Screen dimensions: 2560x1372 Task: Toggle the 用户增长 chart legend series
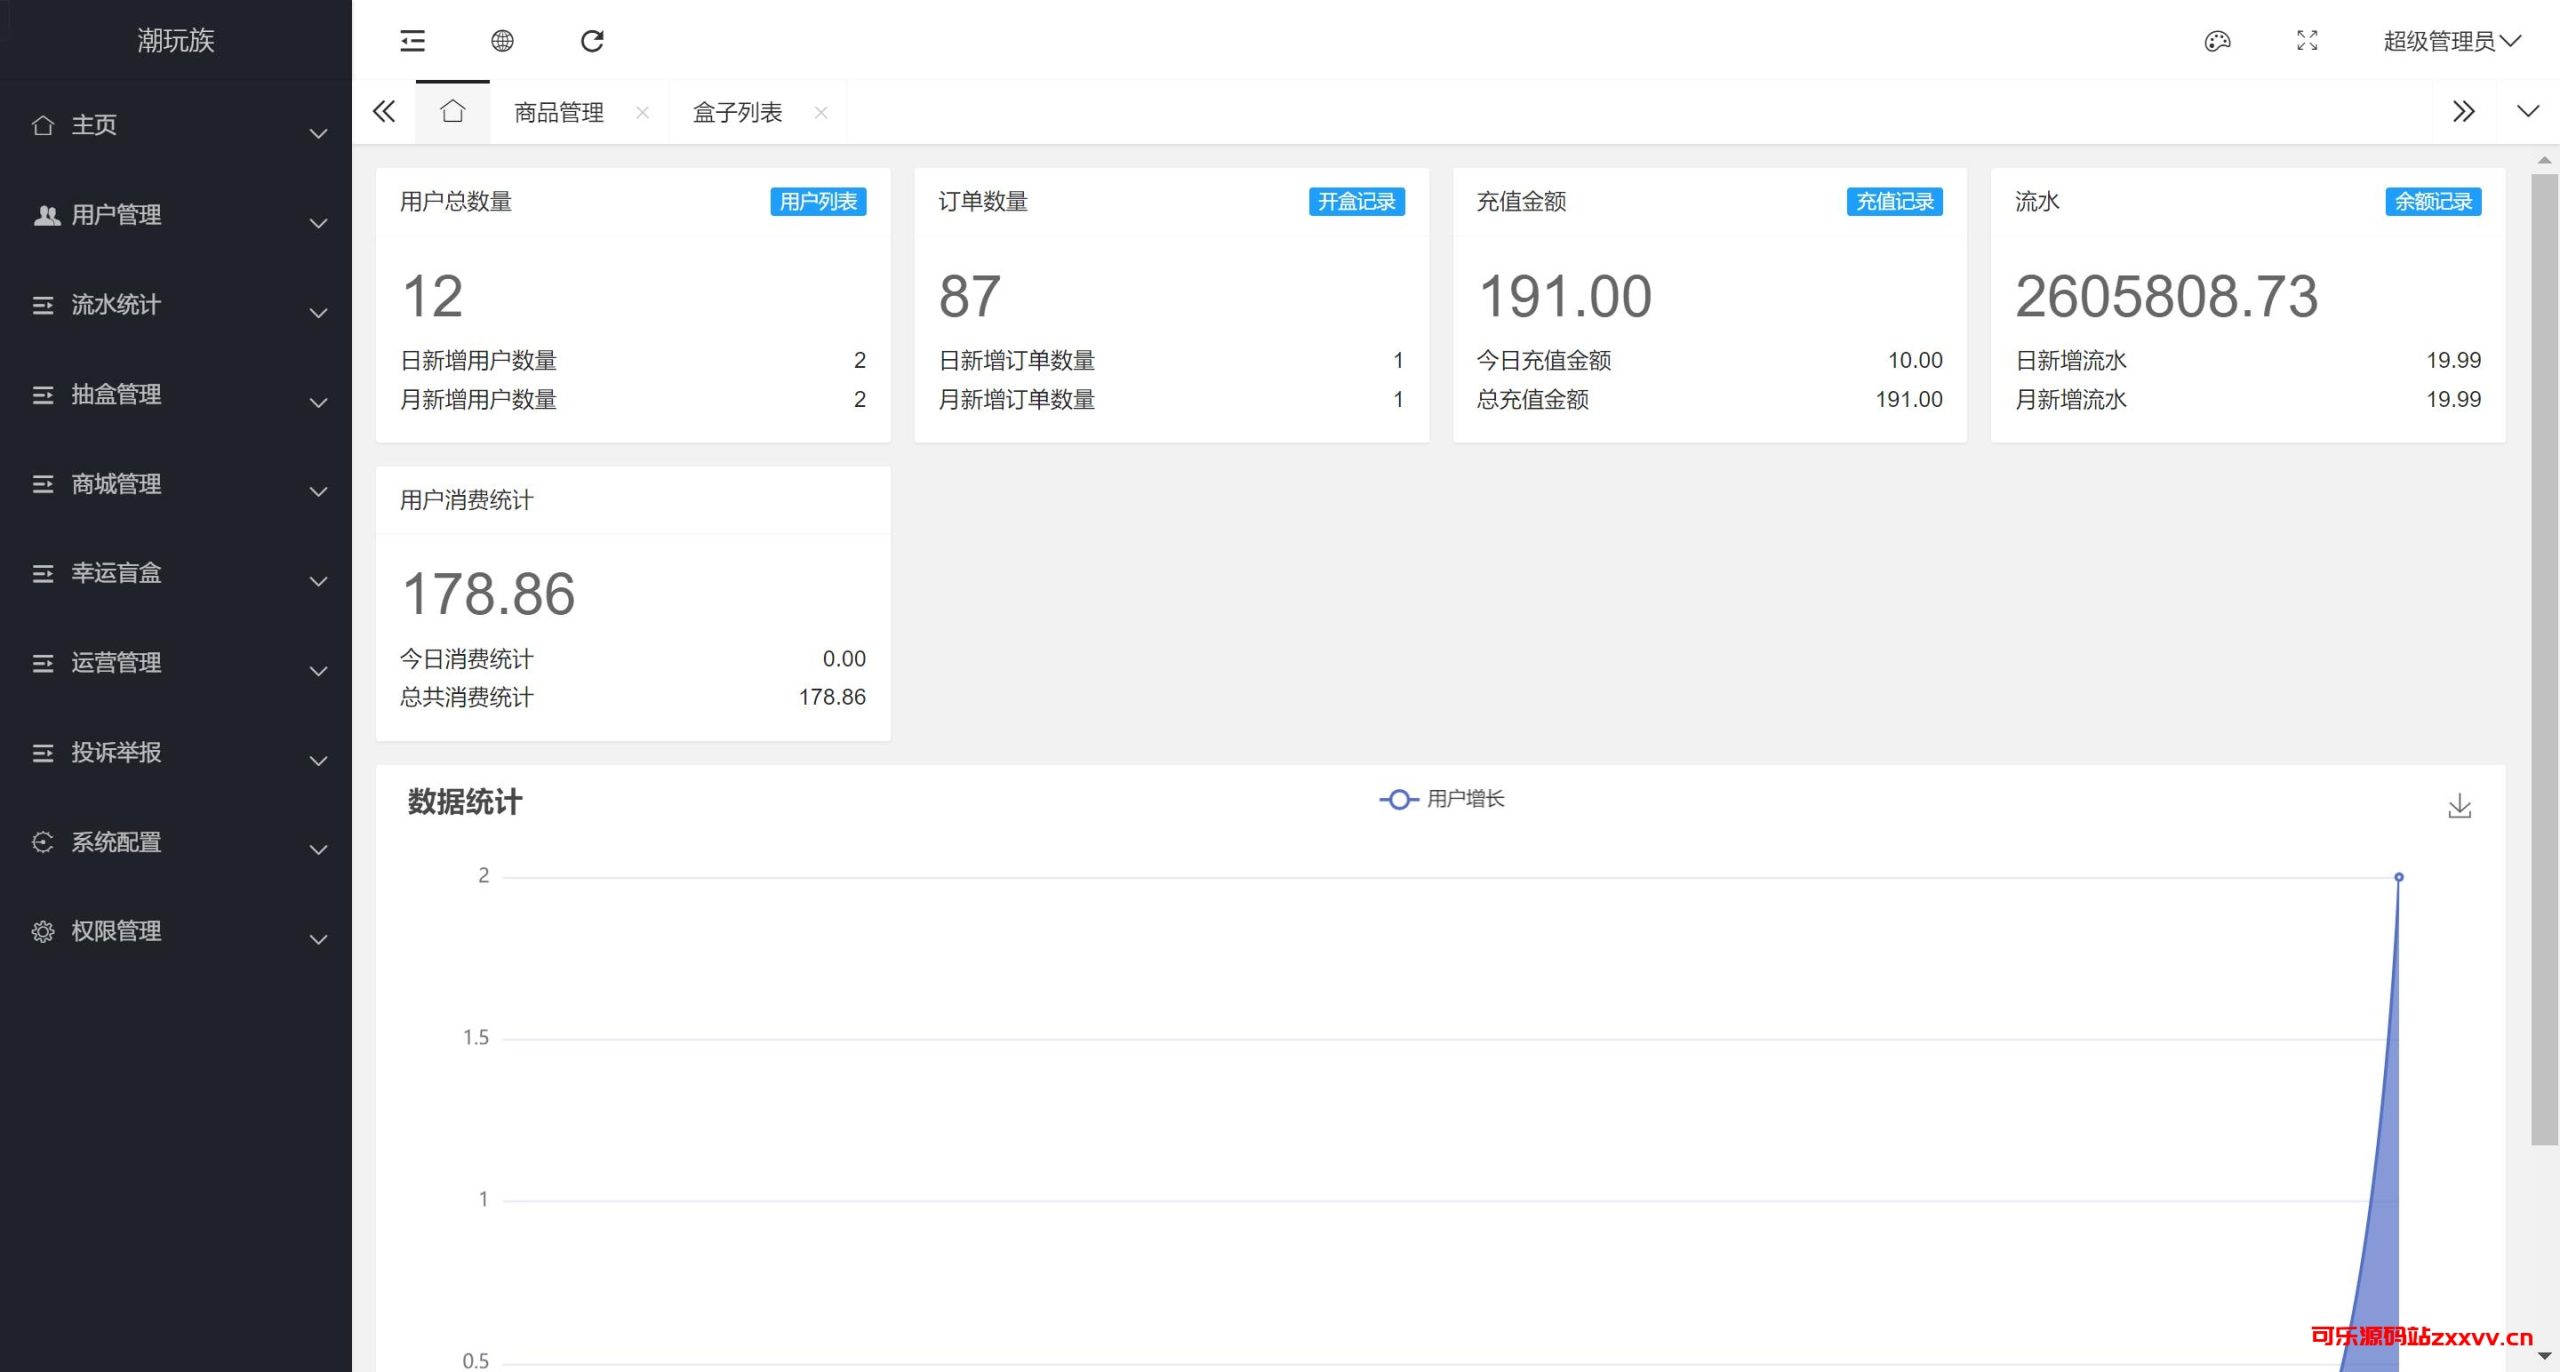pos(1441,799)
